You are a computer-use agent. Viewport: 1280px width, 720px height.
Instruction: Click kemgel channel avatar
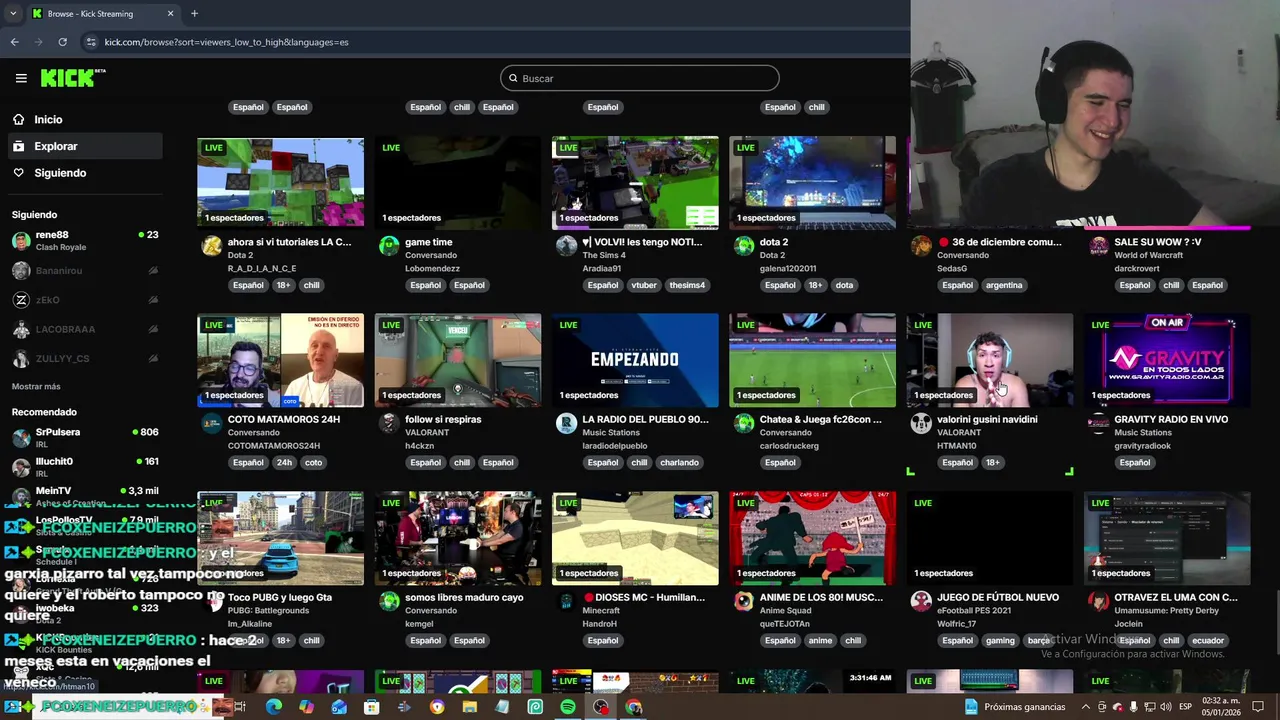coord(389,601)
